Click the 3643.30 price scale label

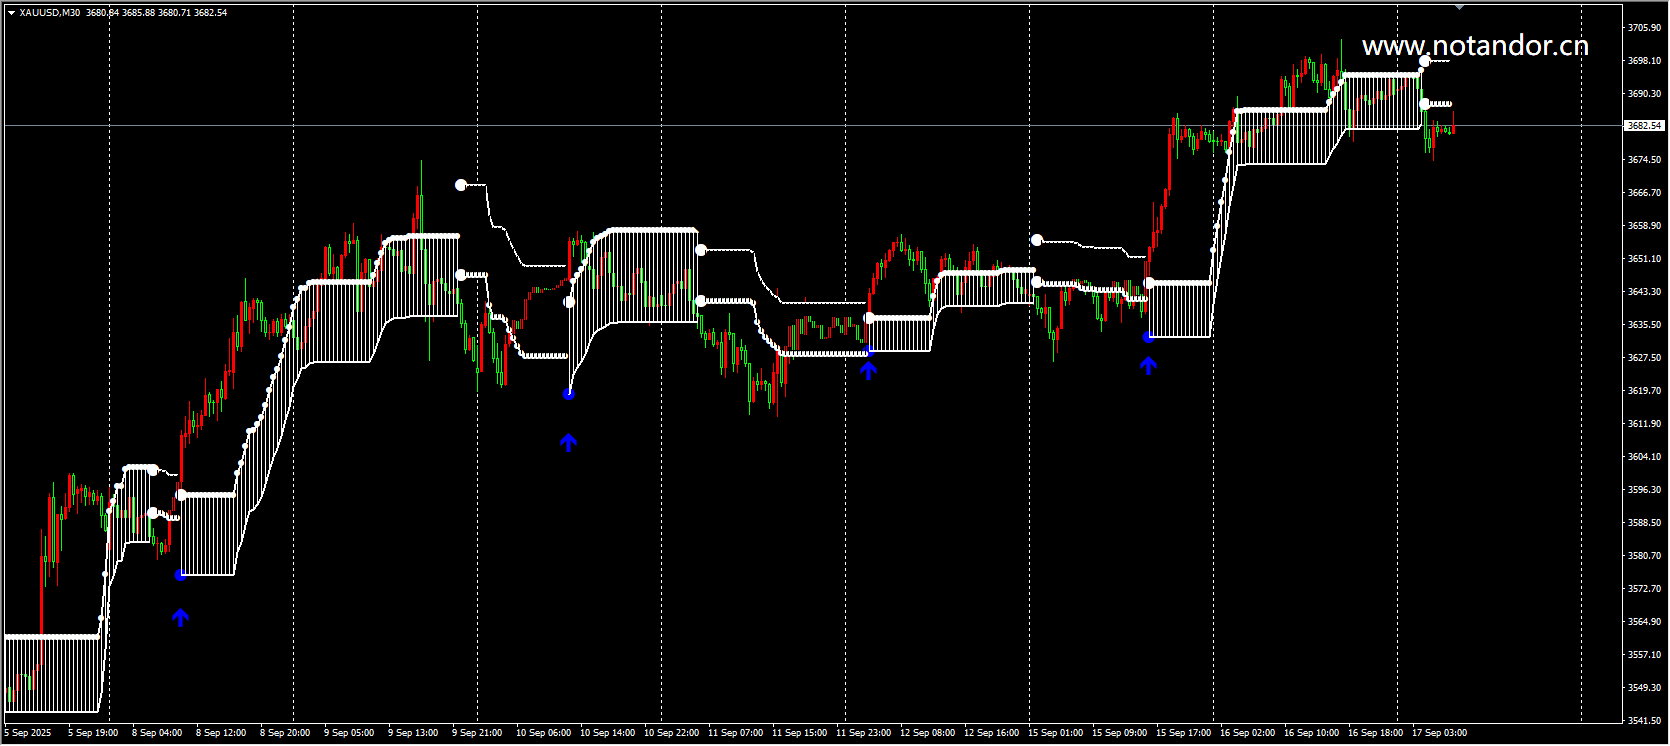pyautogui.click(x=1644, y=292)
